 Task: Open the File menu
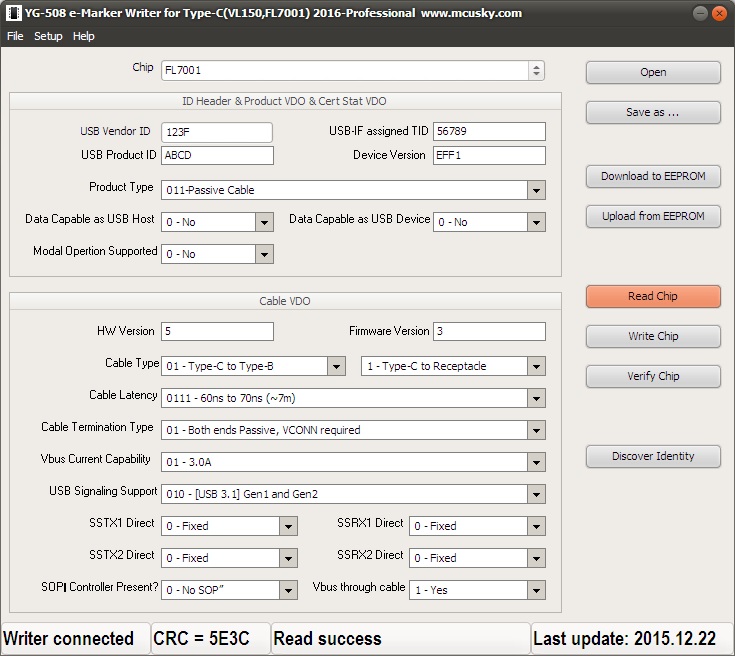click(x=15, y=36)
